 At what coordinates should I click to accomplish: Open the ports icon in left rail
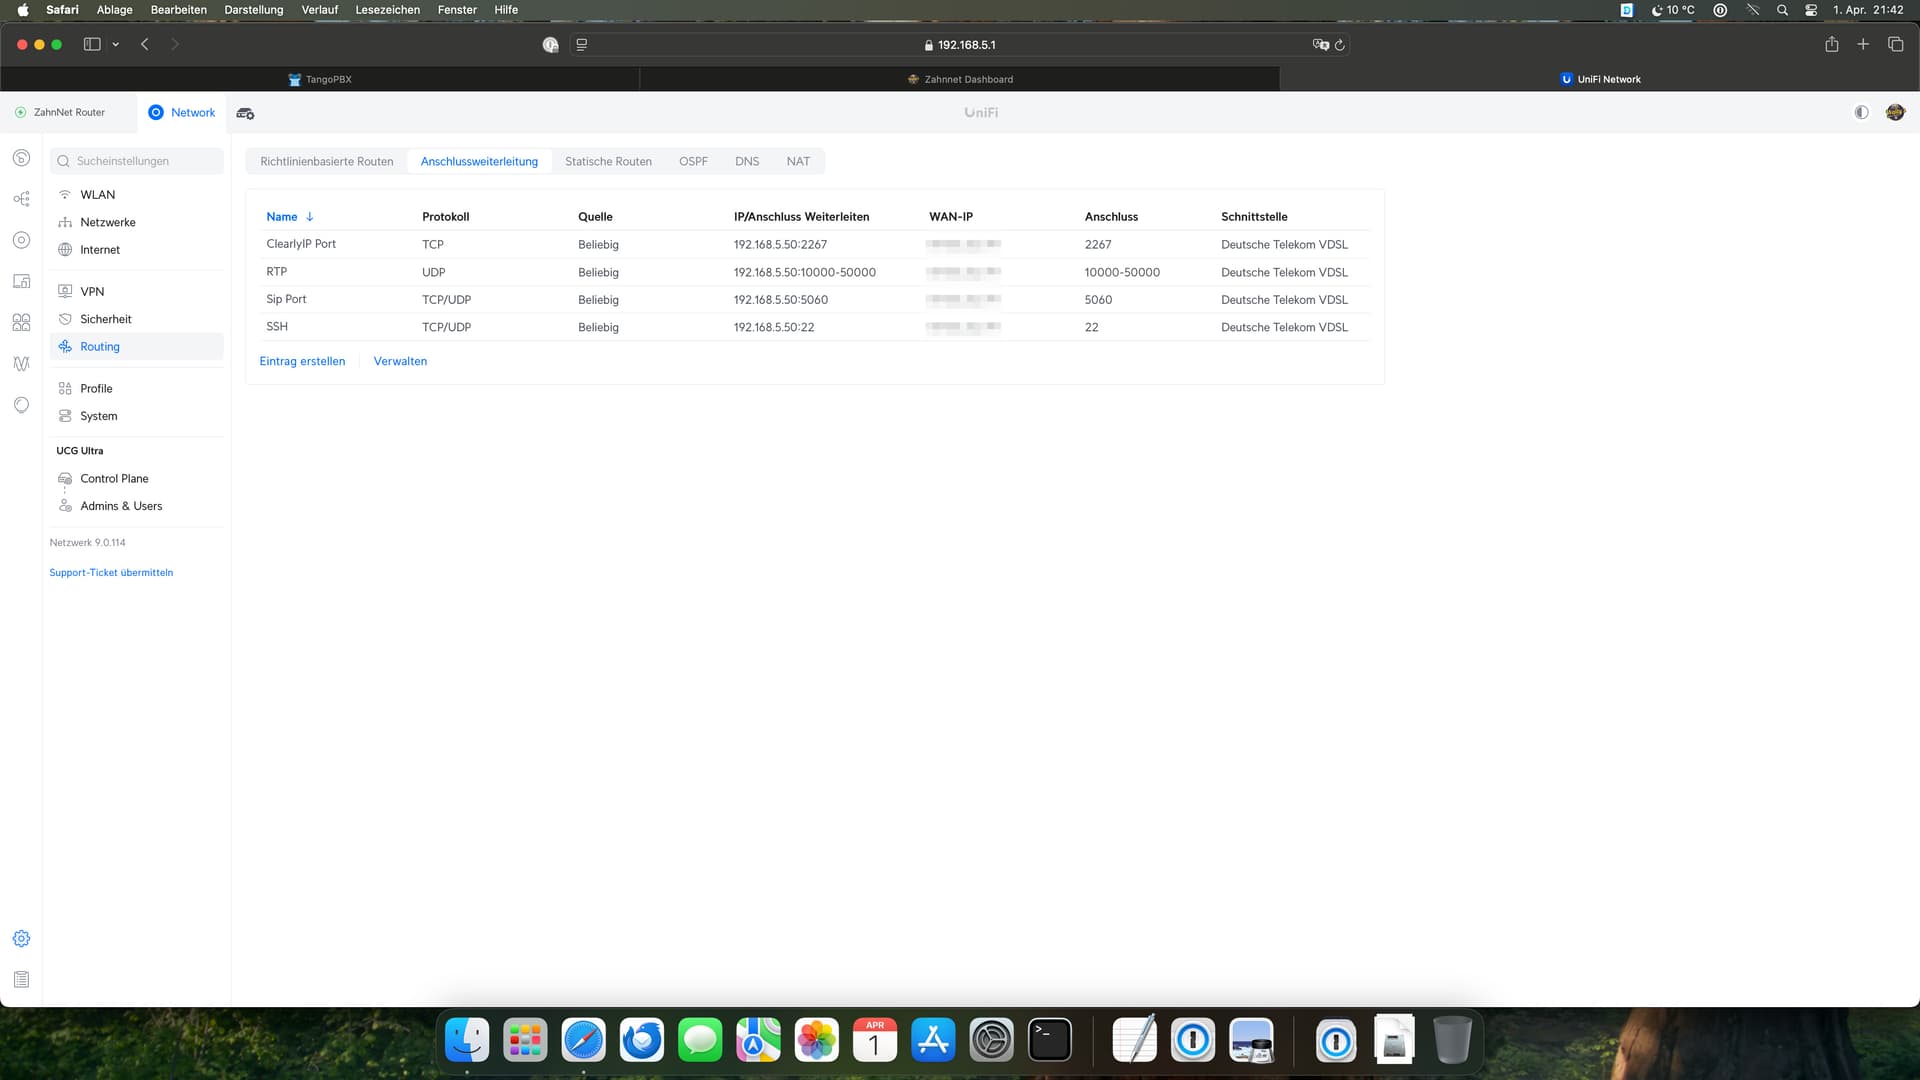click(21, 322)
